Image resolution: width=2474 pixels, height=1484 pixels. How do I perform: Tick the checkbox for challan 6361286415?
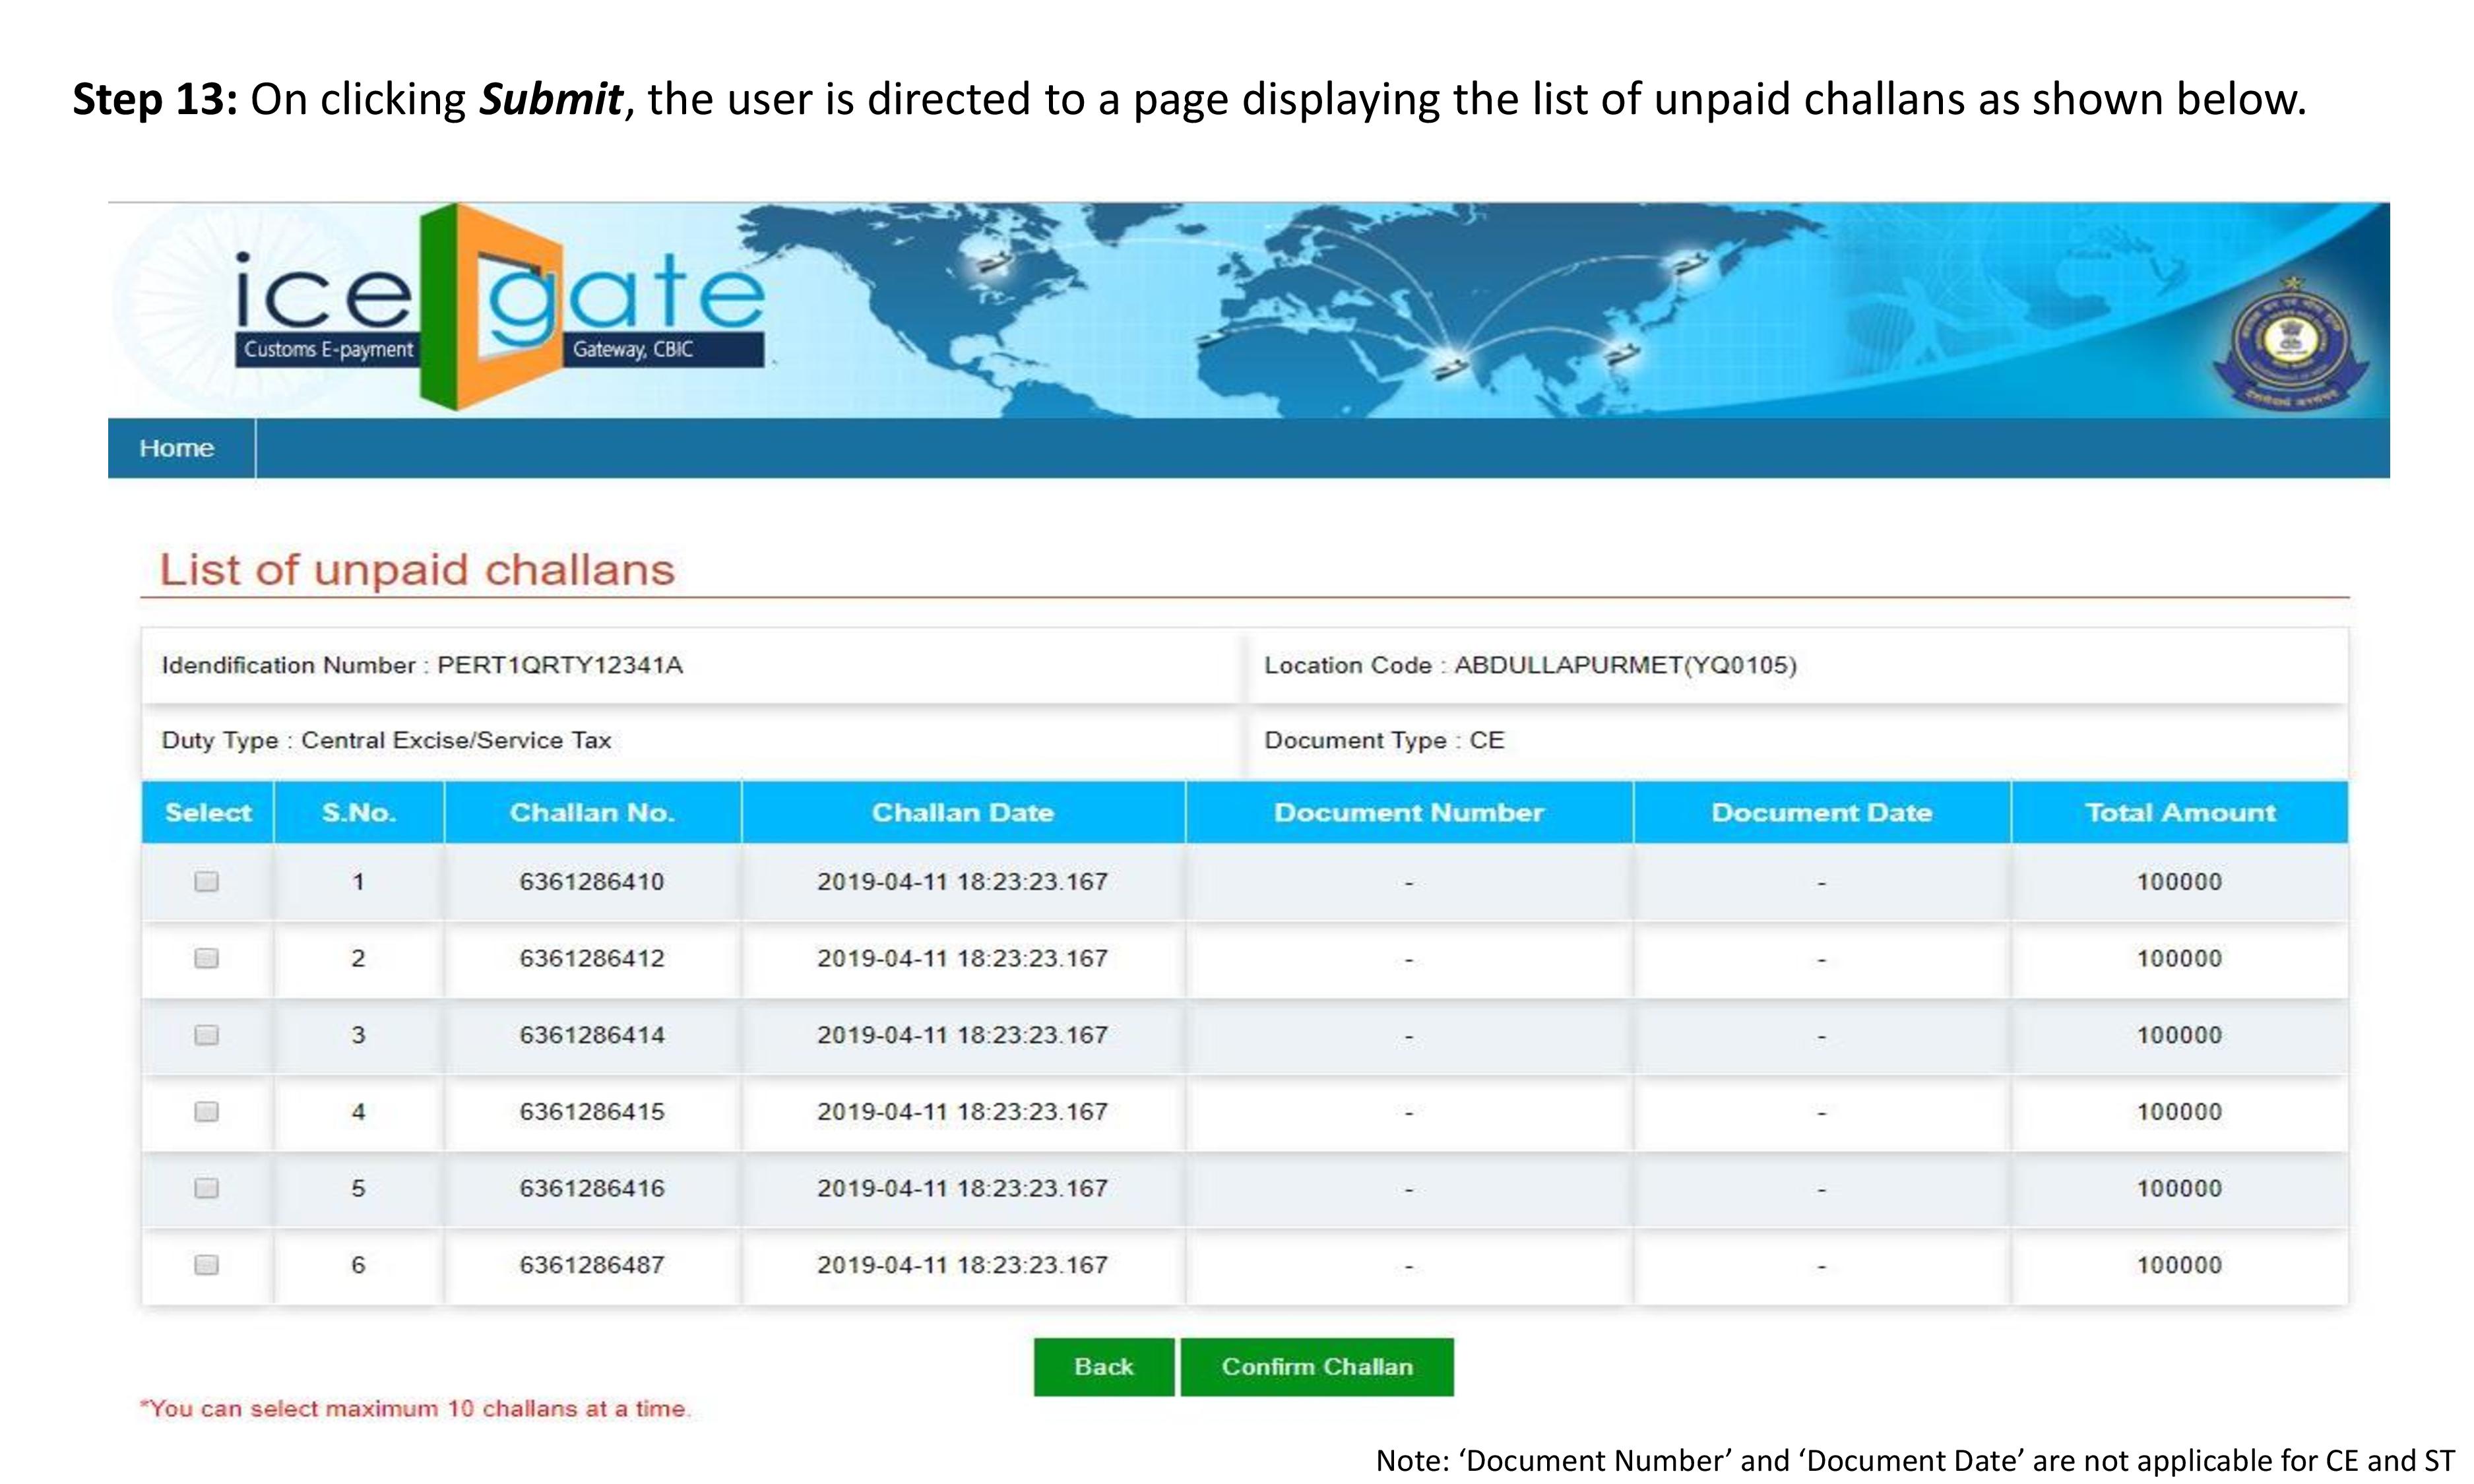206,1112
